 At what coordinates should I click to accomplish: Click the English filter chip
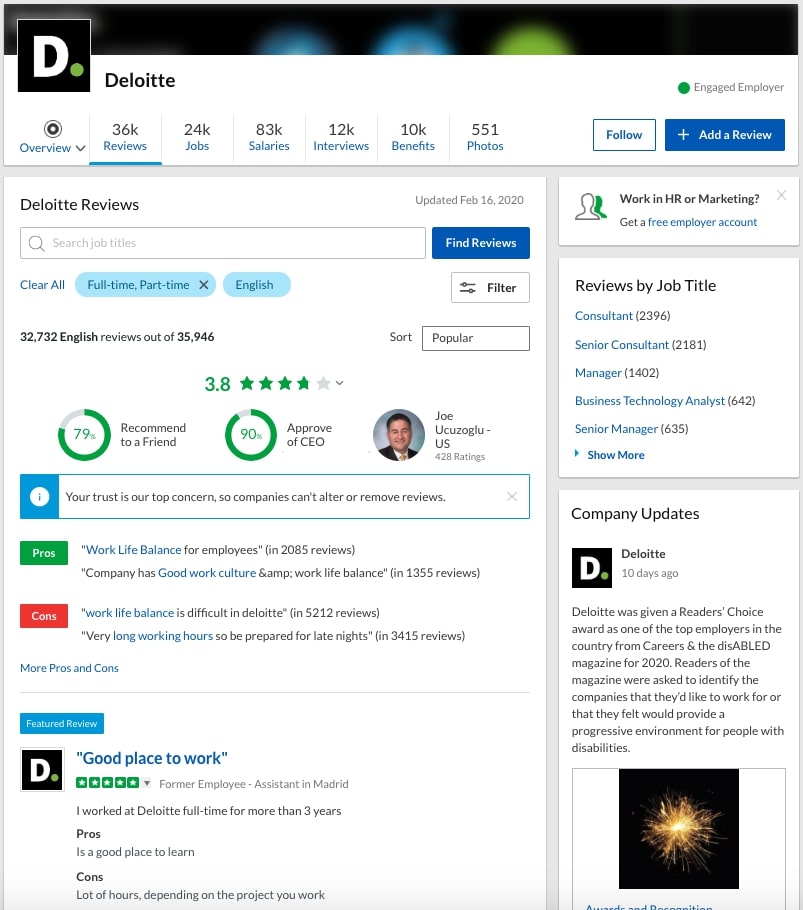[256, 284]
